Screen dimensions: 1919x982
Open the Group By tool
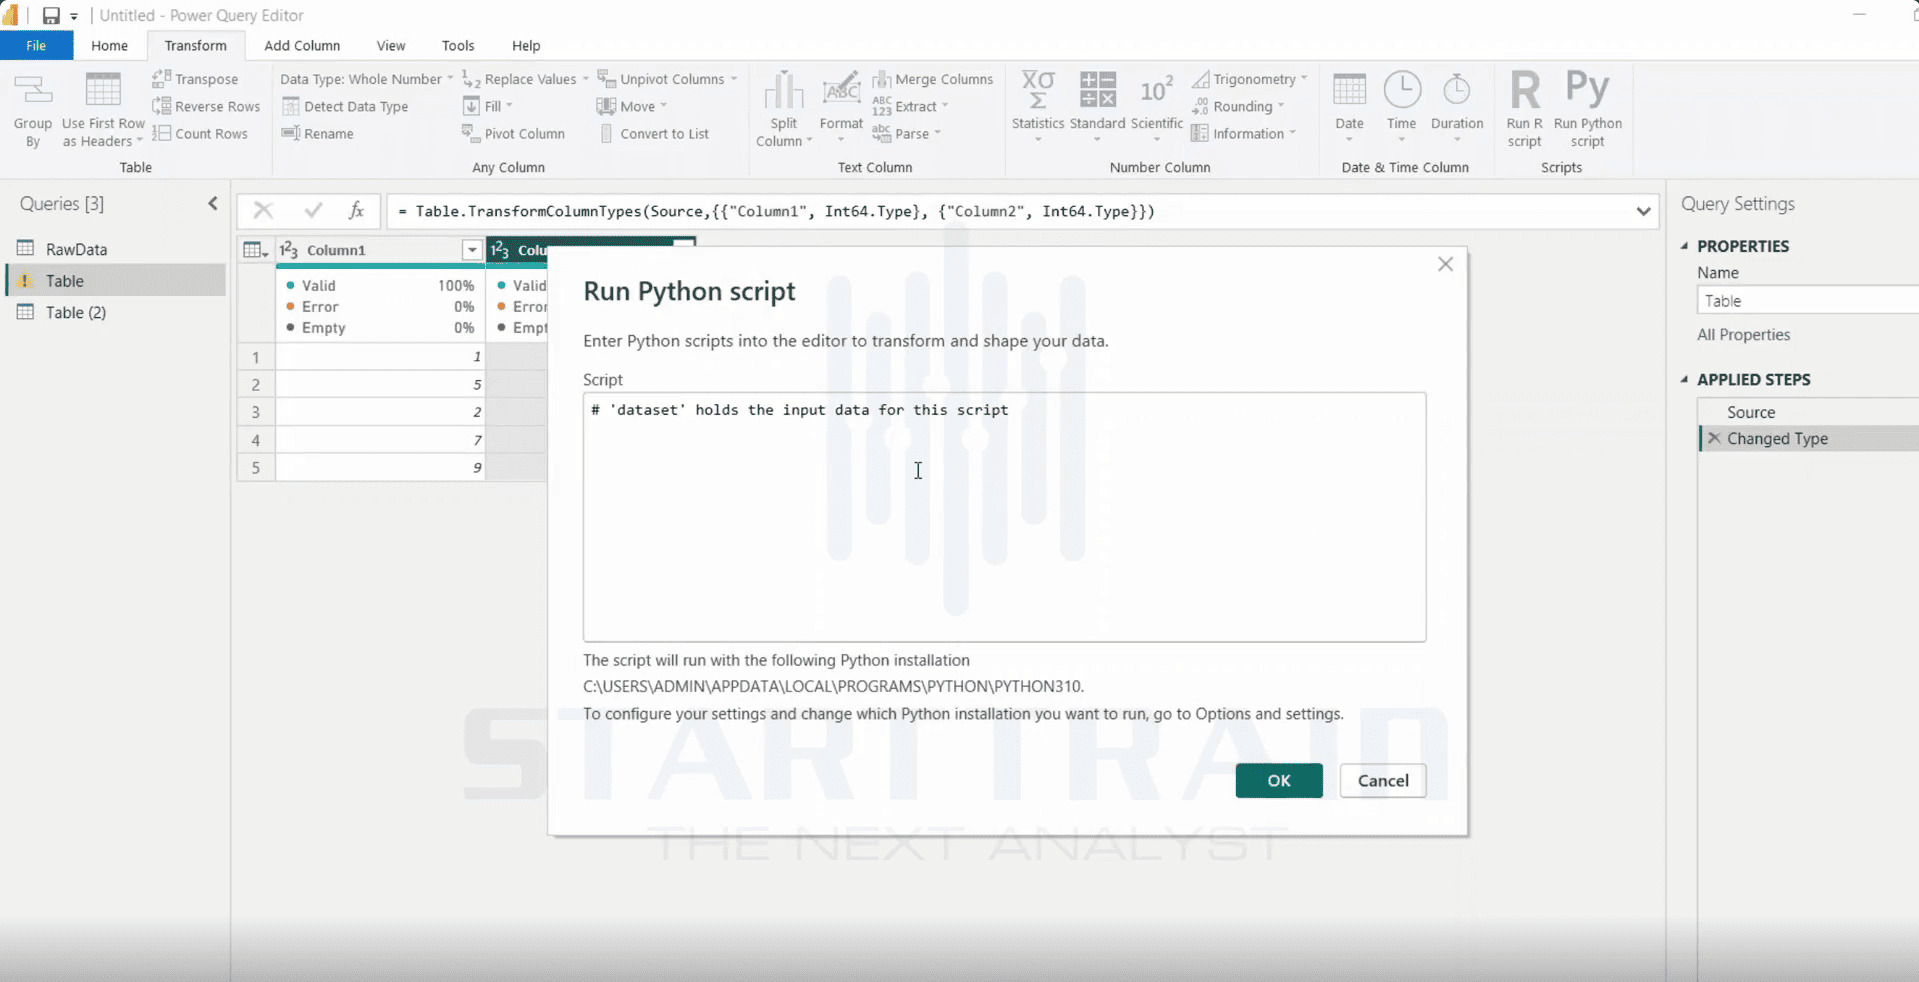[x=33, y=110]
